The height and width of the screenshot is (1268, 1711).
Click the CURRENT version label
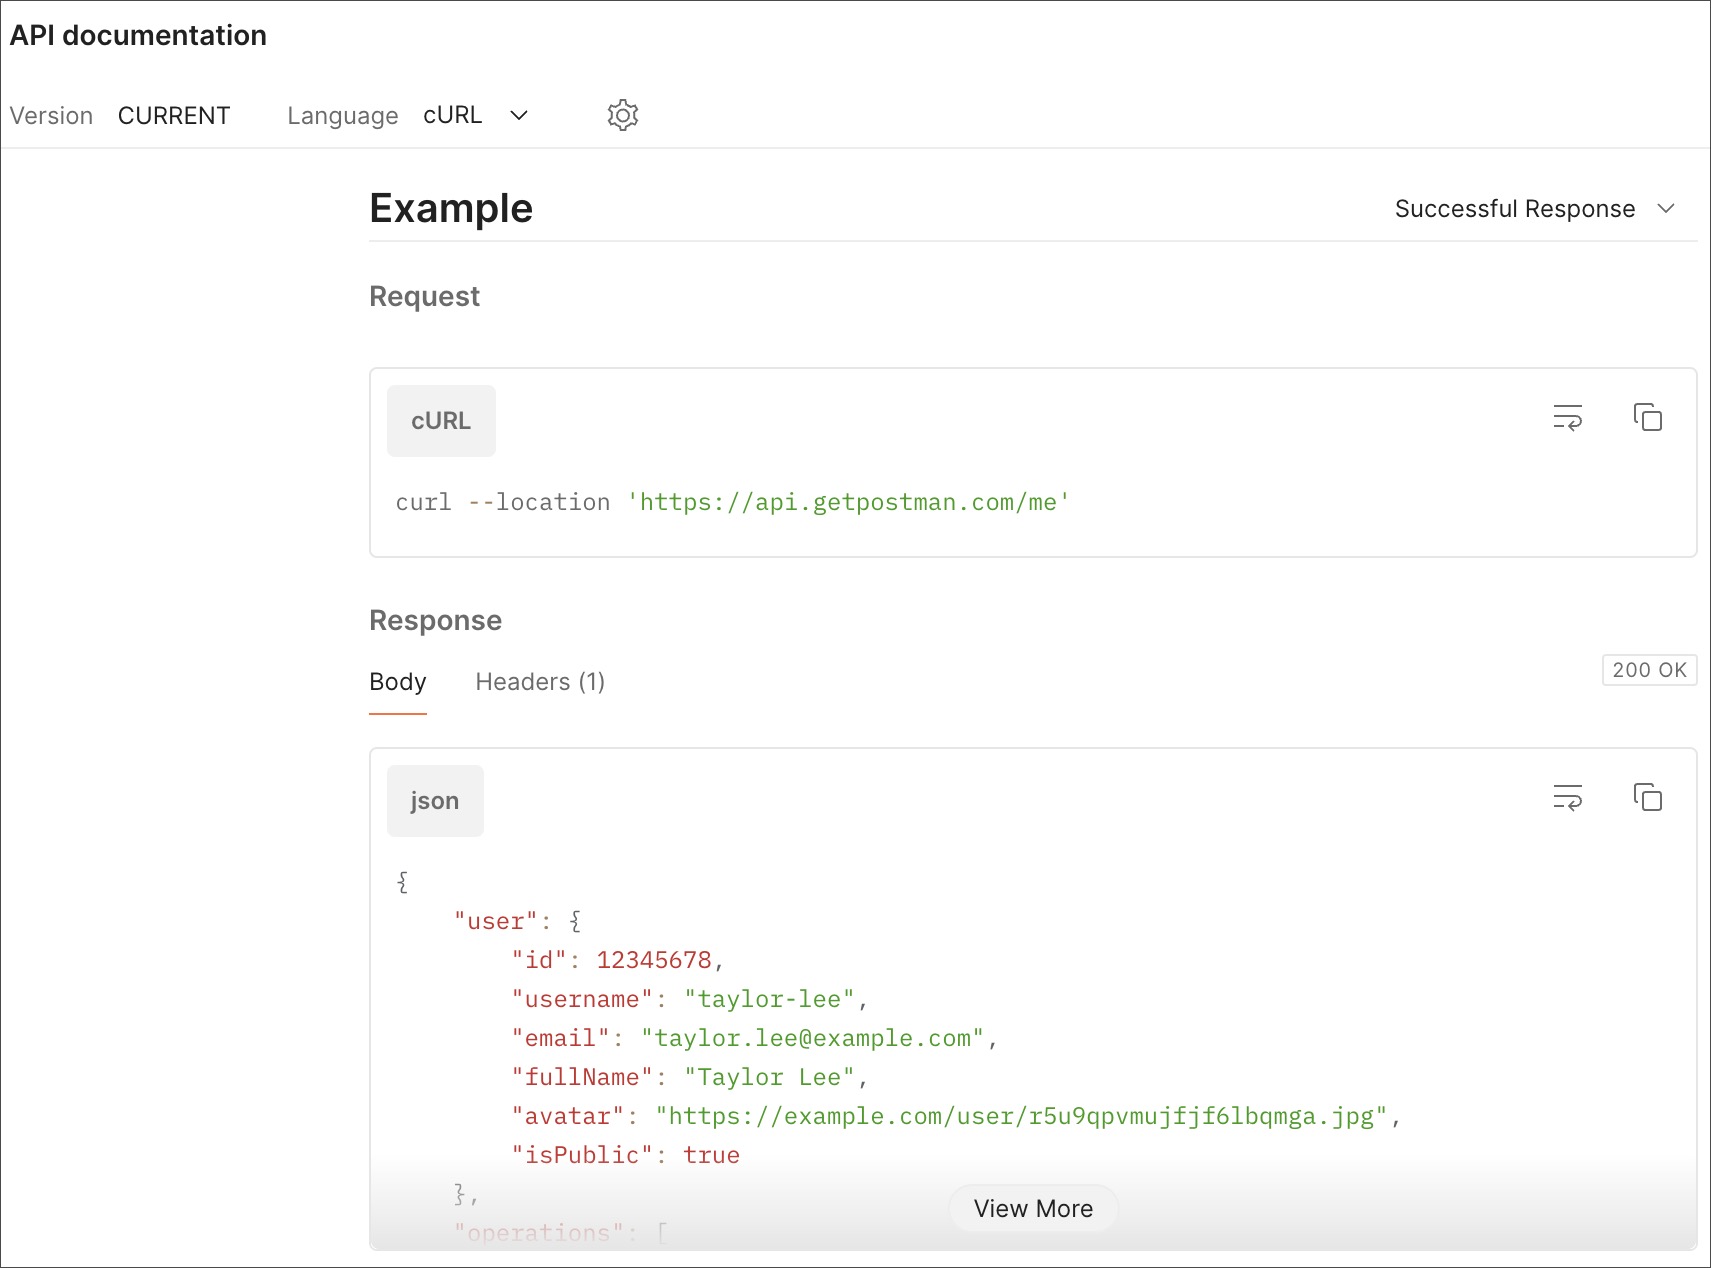pos(173,115)
